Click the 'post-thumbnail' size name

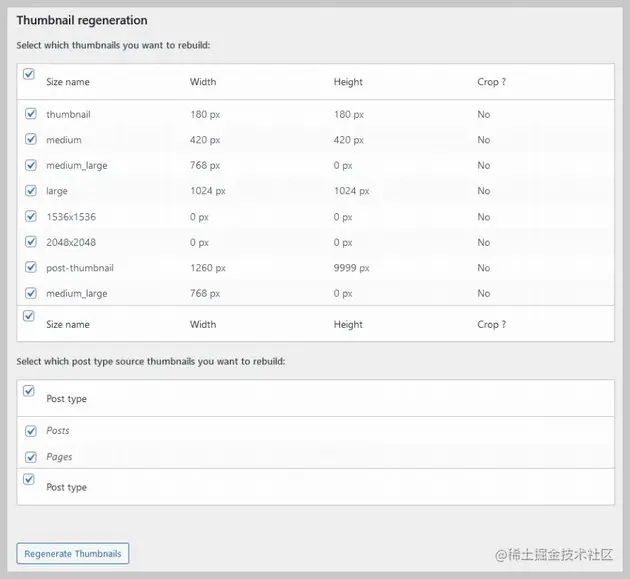(80, 268)
